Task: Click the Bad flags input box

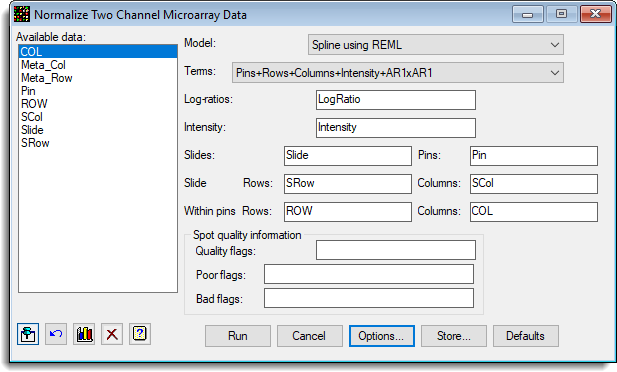Action: (x=369, y=298)
